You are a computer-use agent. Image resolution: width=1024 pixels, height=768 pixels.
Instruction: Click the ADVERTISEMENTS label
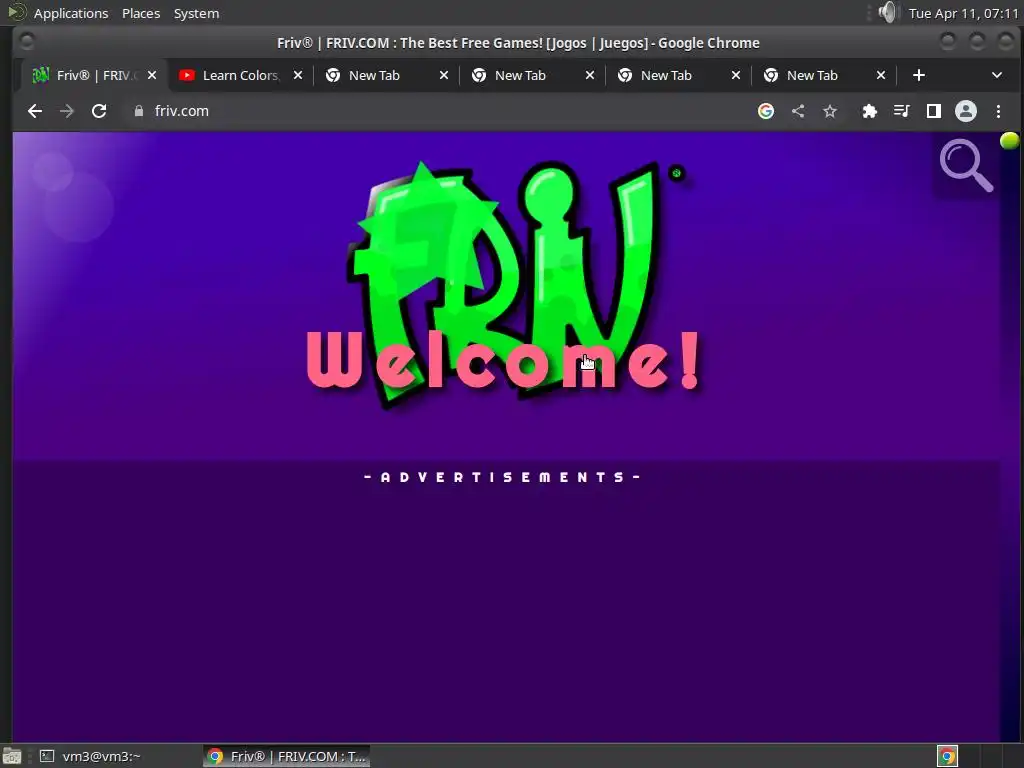tap(502, 477)
